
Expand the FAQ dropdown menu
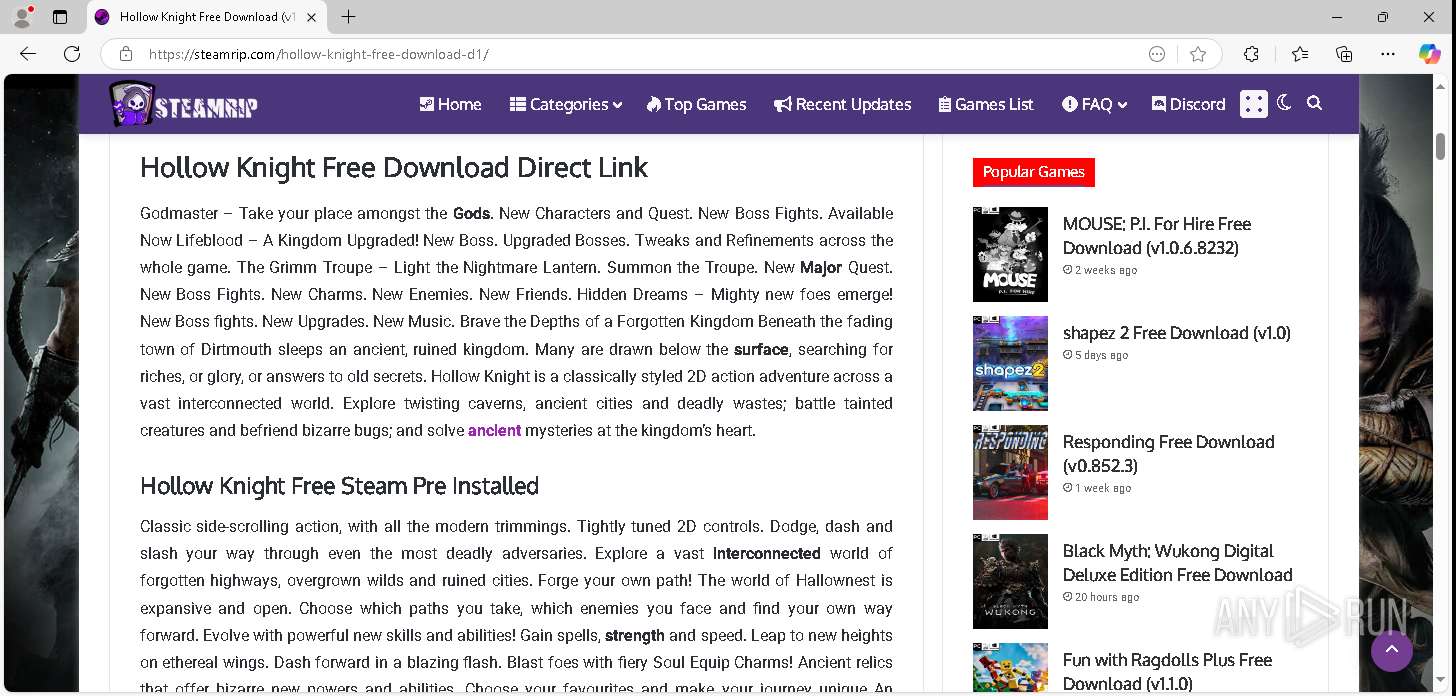click(x=1094, y=104)
